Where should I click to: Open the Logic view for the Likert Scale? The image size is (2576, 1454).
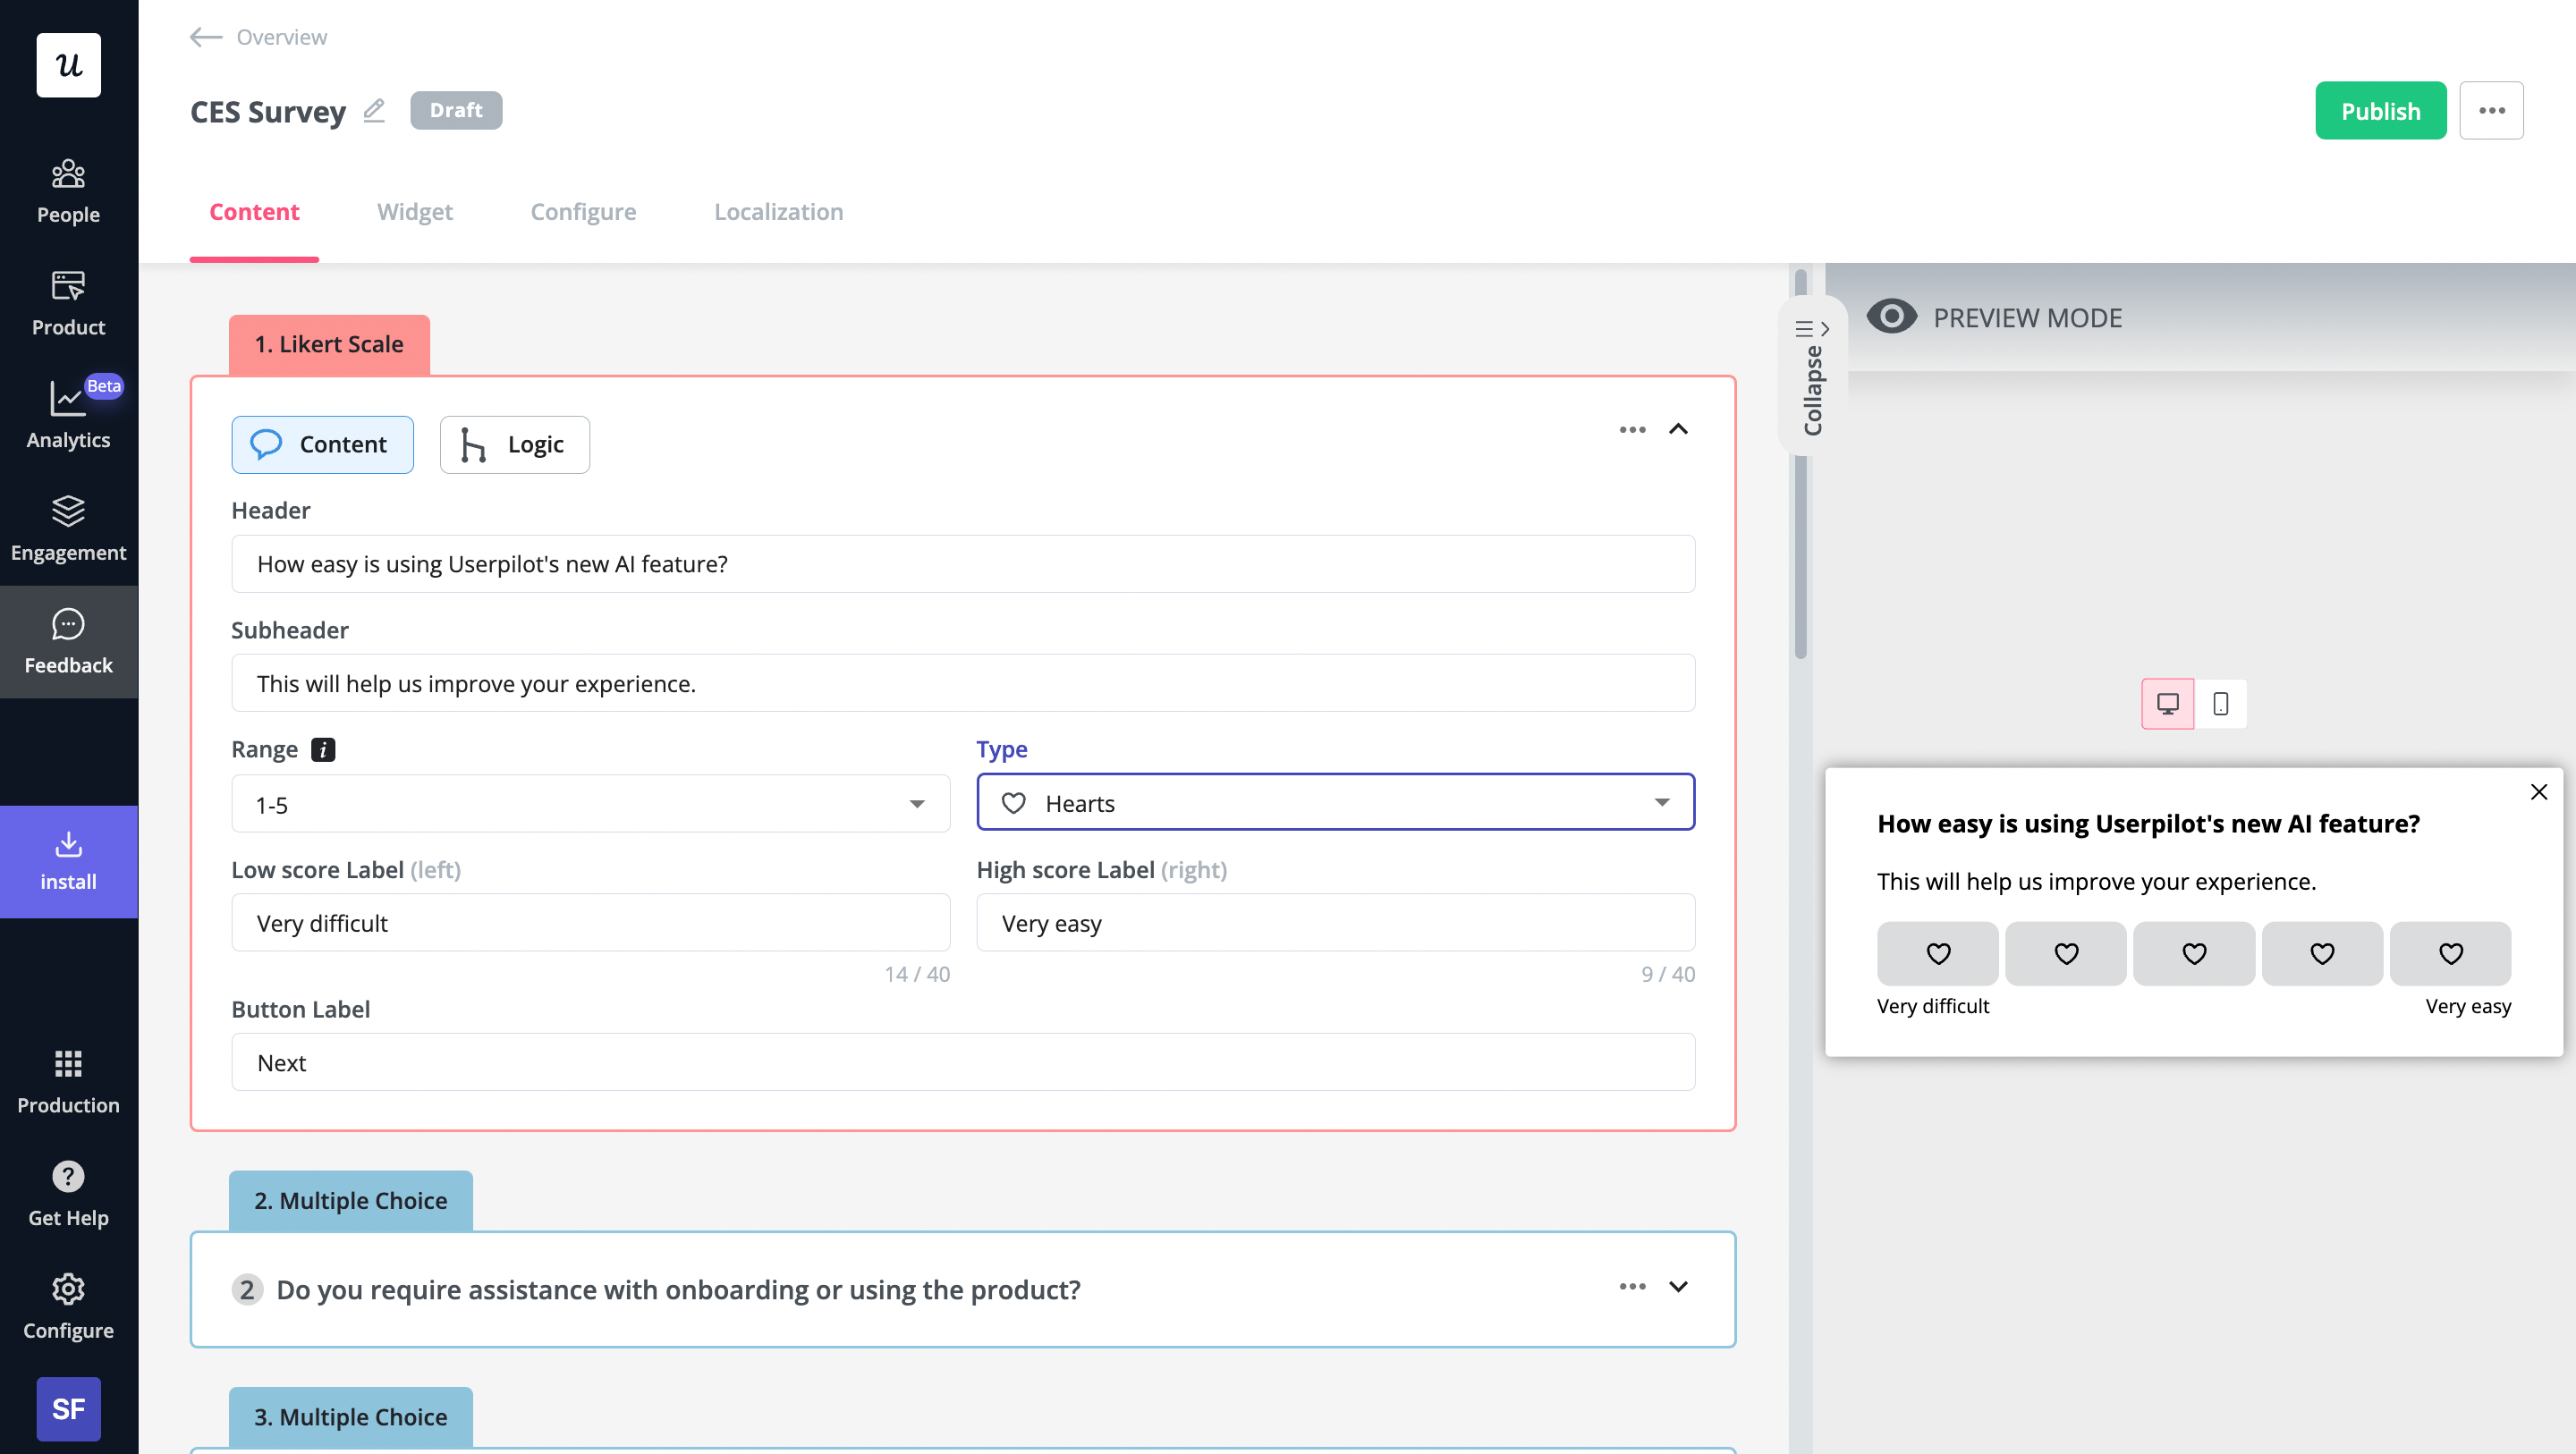coord(514,444)
